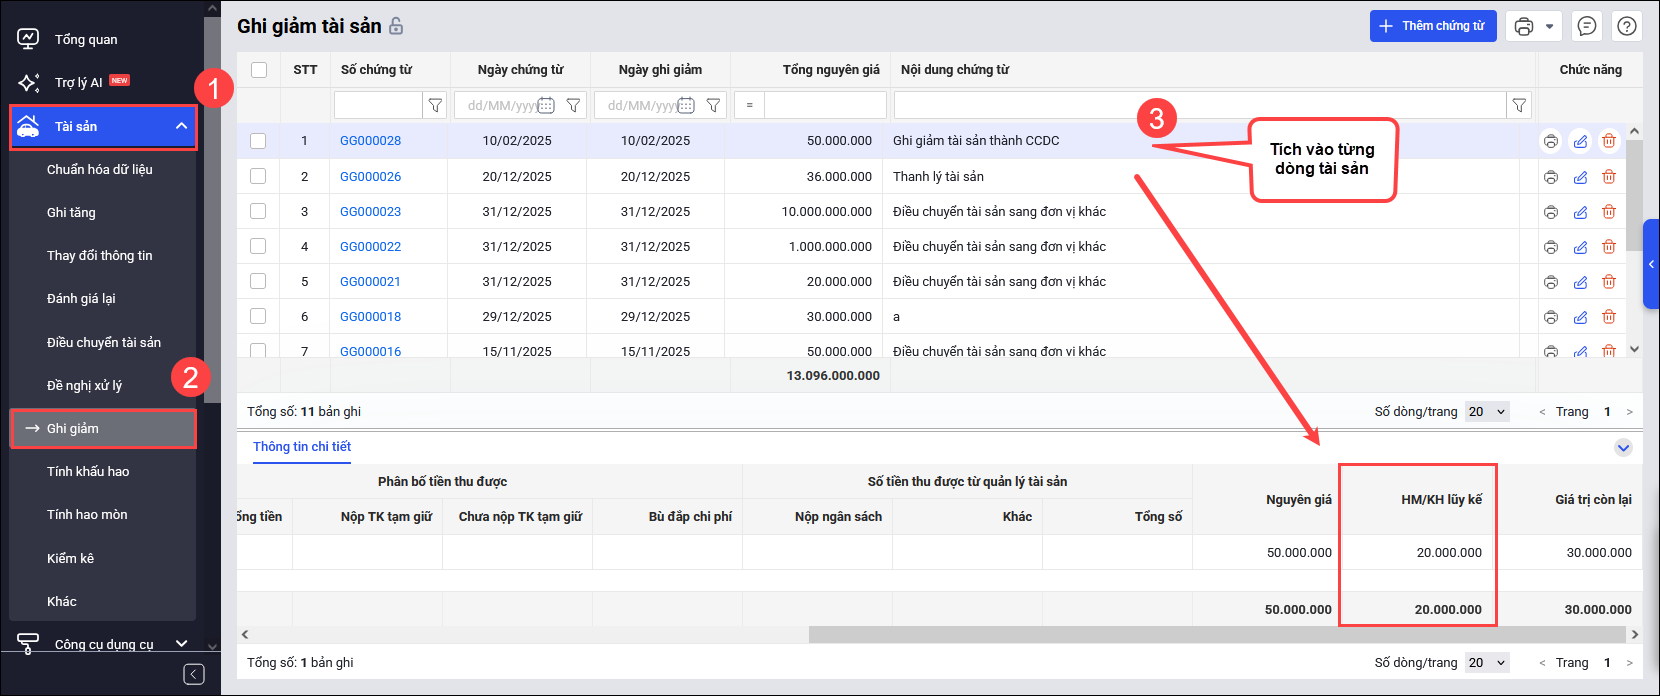Click the edit pencil icon for GG000026
The width and height of the screenshot is (1660, 696).
click(x=1580, y=177)
